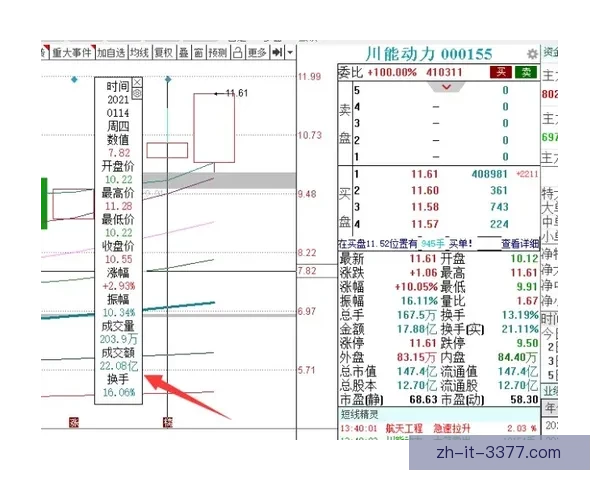Open the 复权 price adjustment option

tap(163, 52)
